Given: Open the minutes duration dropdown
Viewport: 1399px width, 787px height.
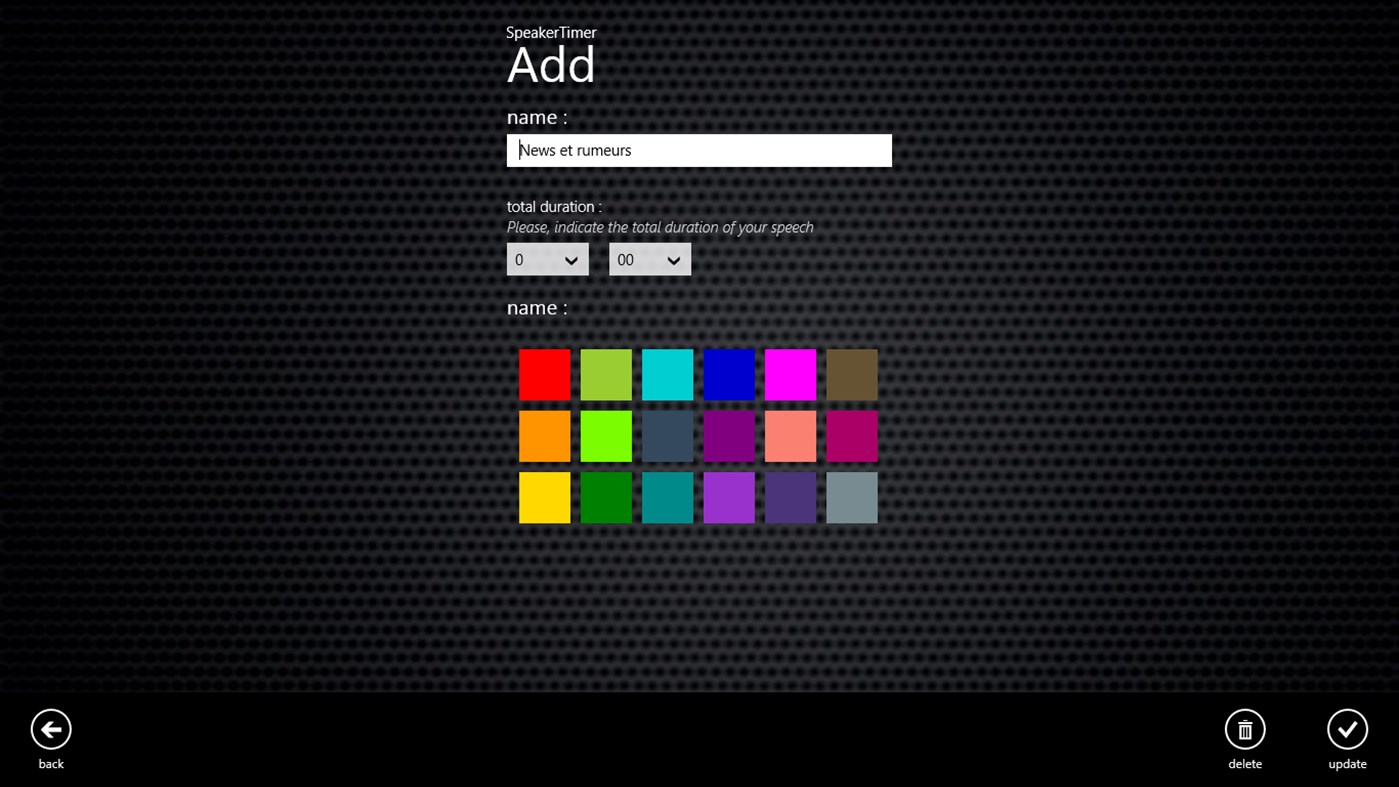Looking at the screenshot, I should 547,258.
